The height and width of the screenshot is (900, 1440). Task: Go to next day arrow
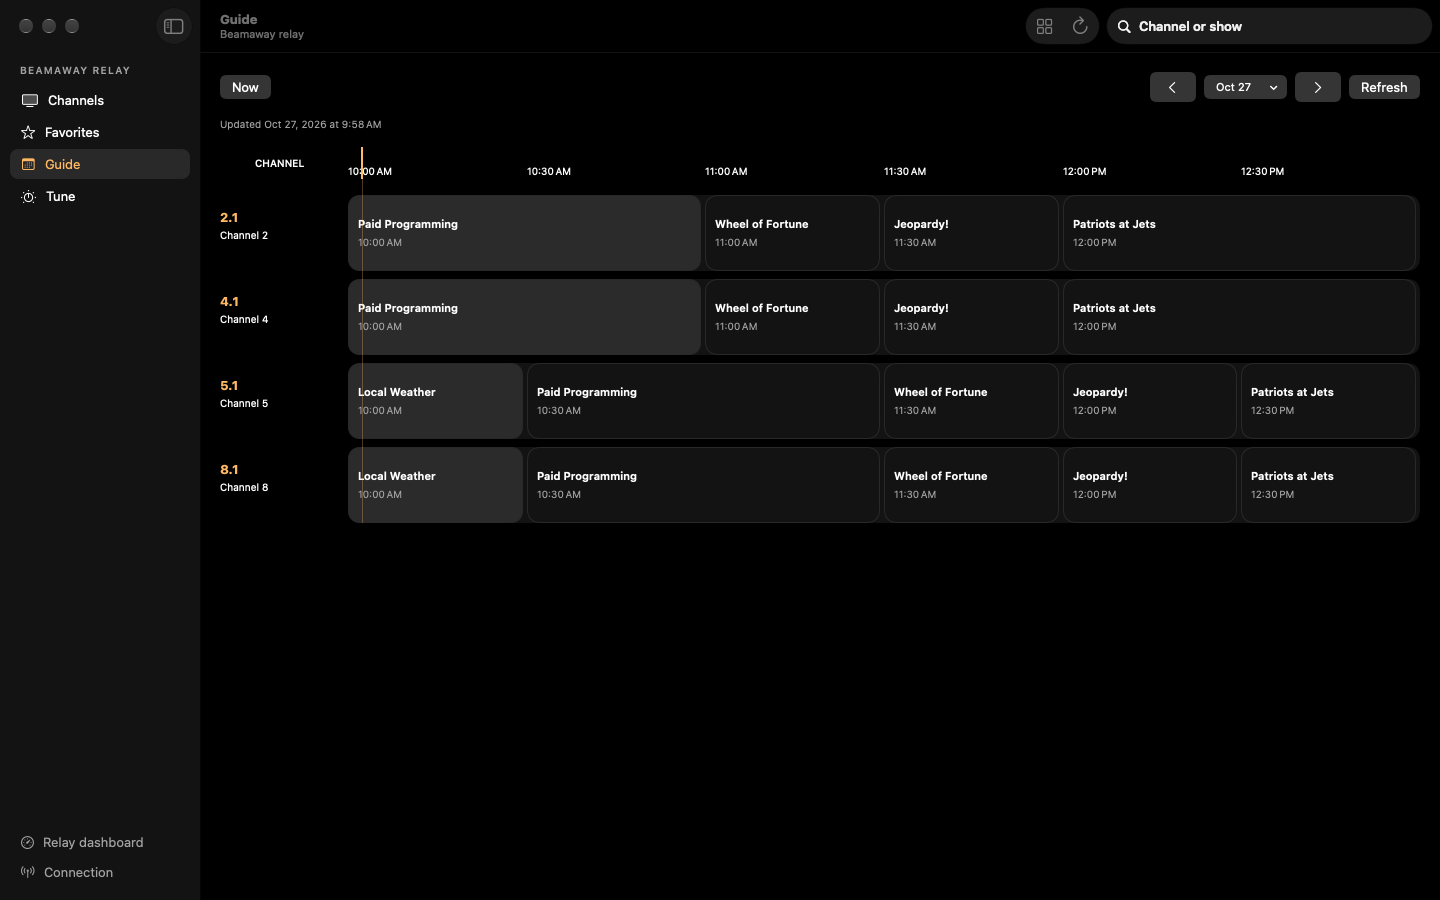(x=1317, y=87)
